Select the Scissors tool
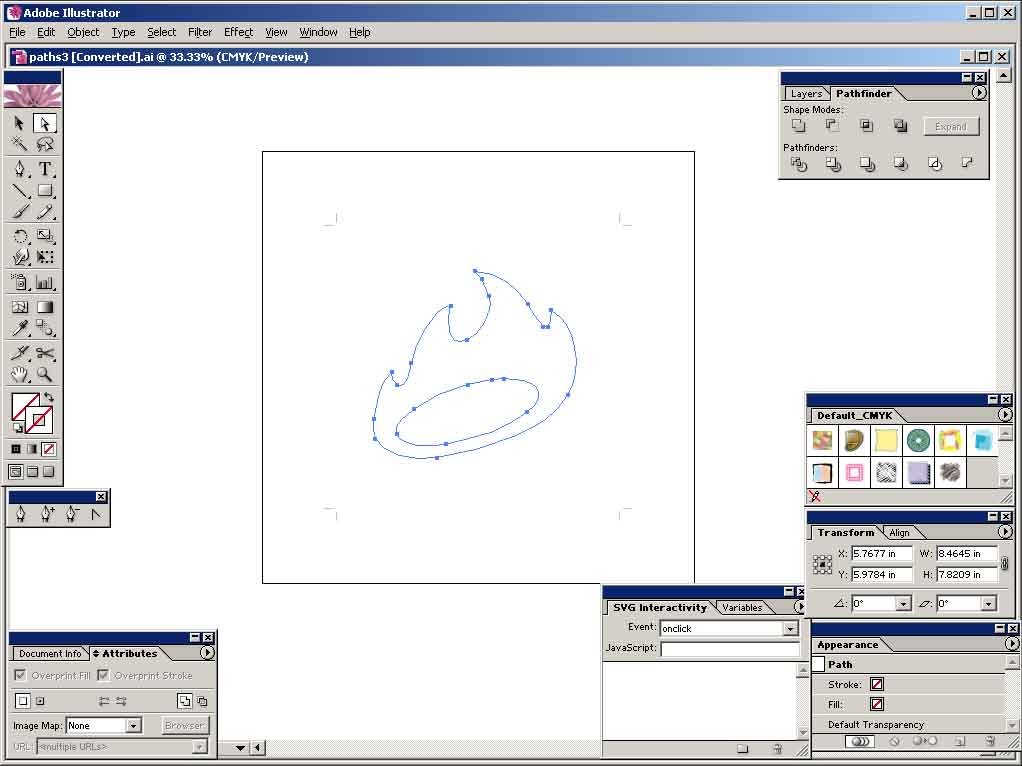 44,353
